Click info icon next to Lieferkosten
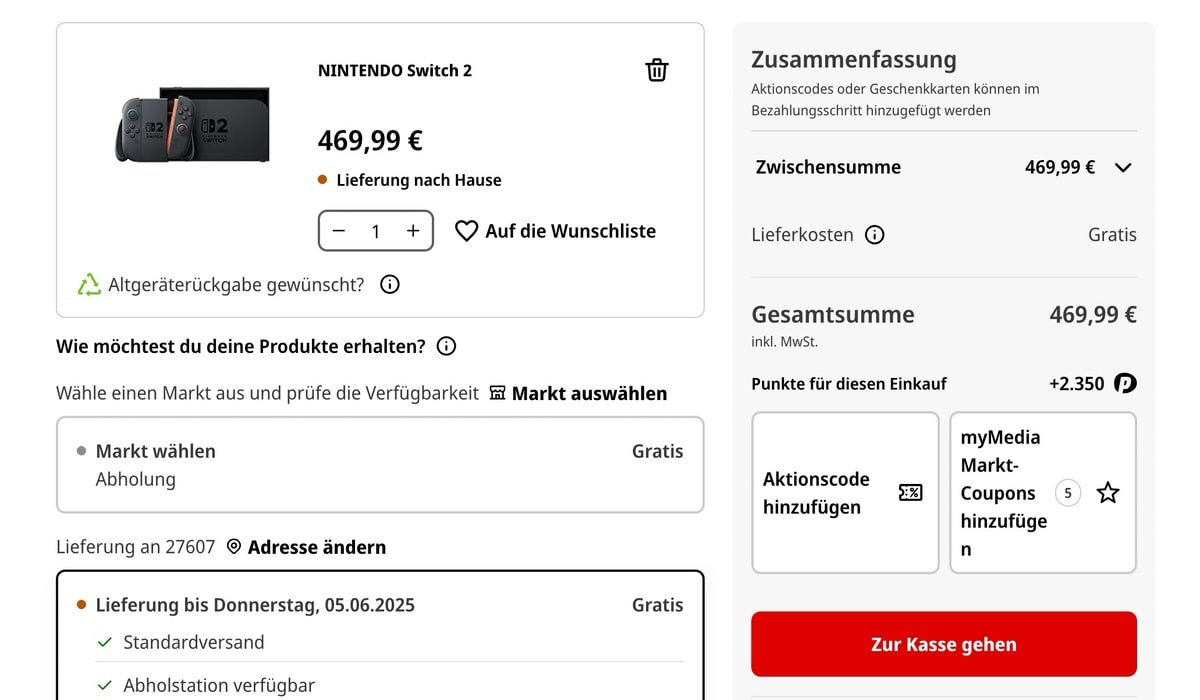This screenshot has width=1200, height=700. click(875, 235)
